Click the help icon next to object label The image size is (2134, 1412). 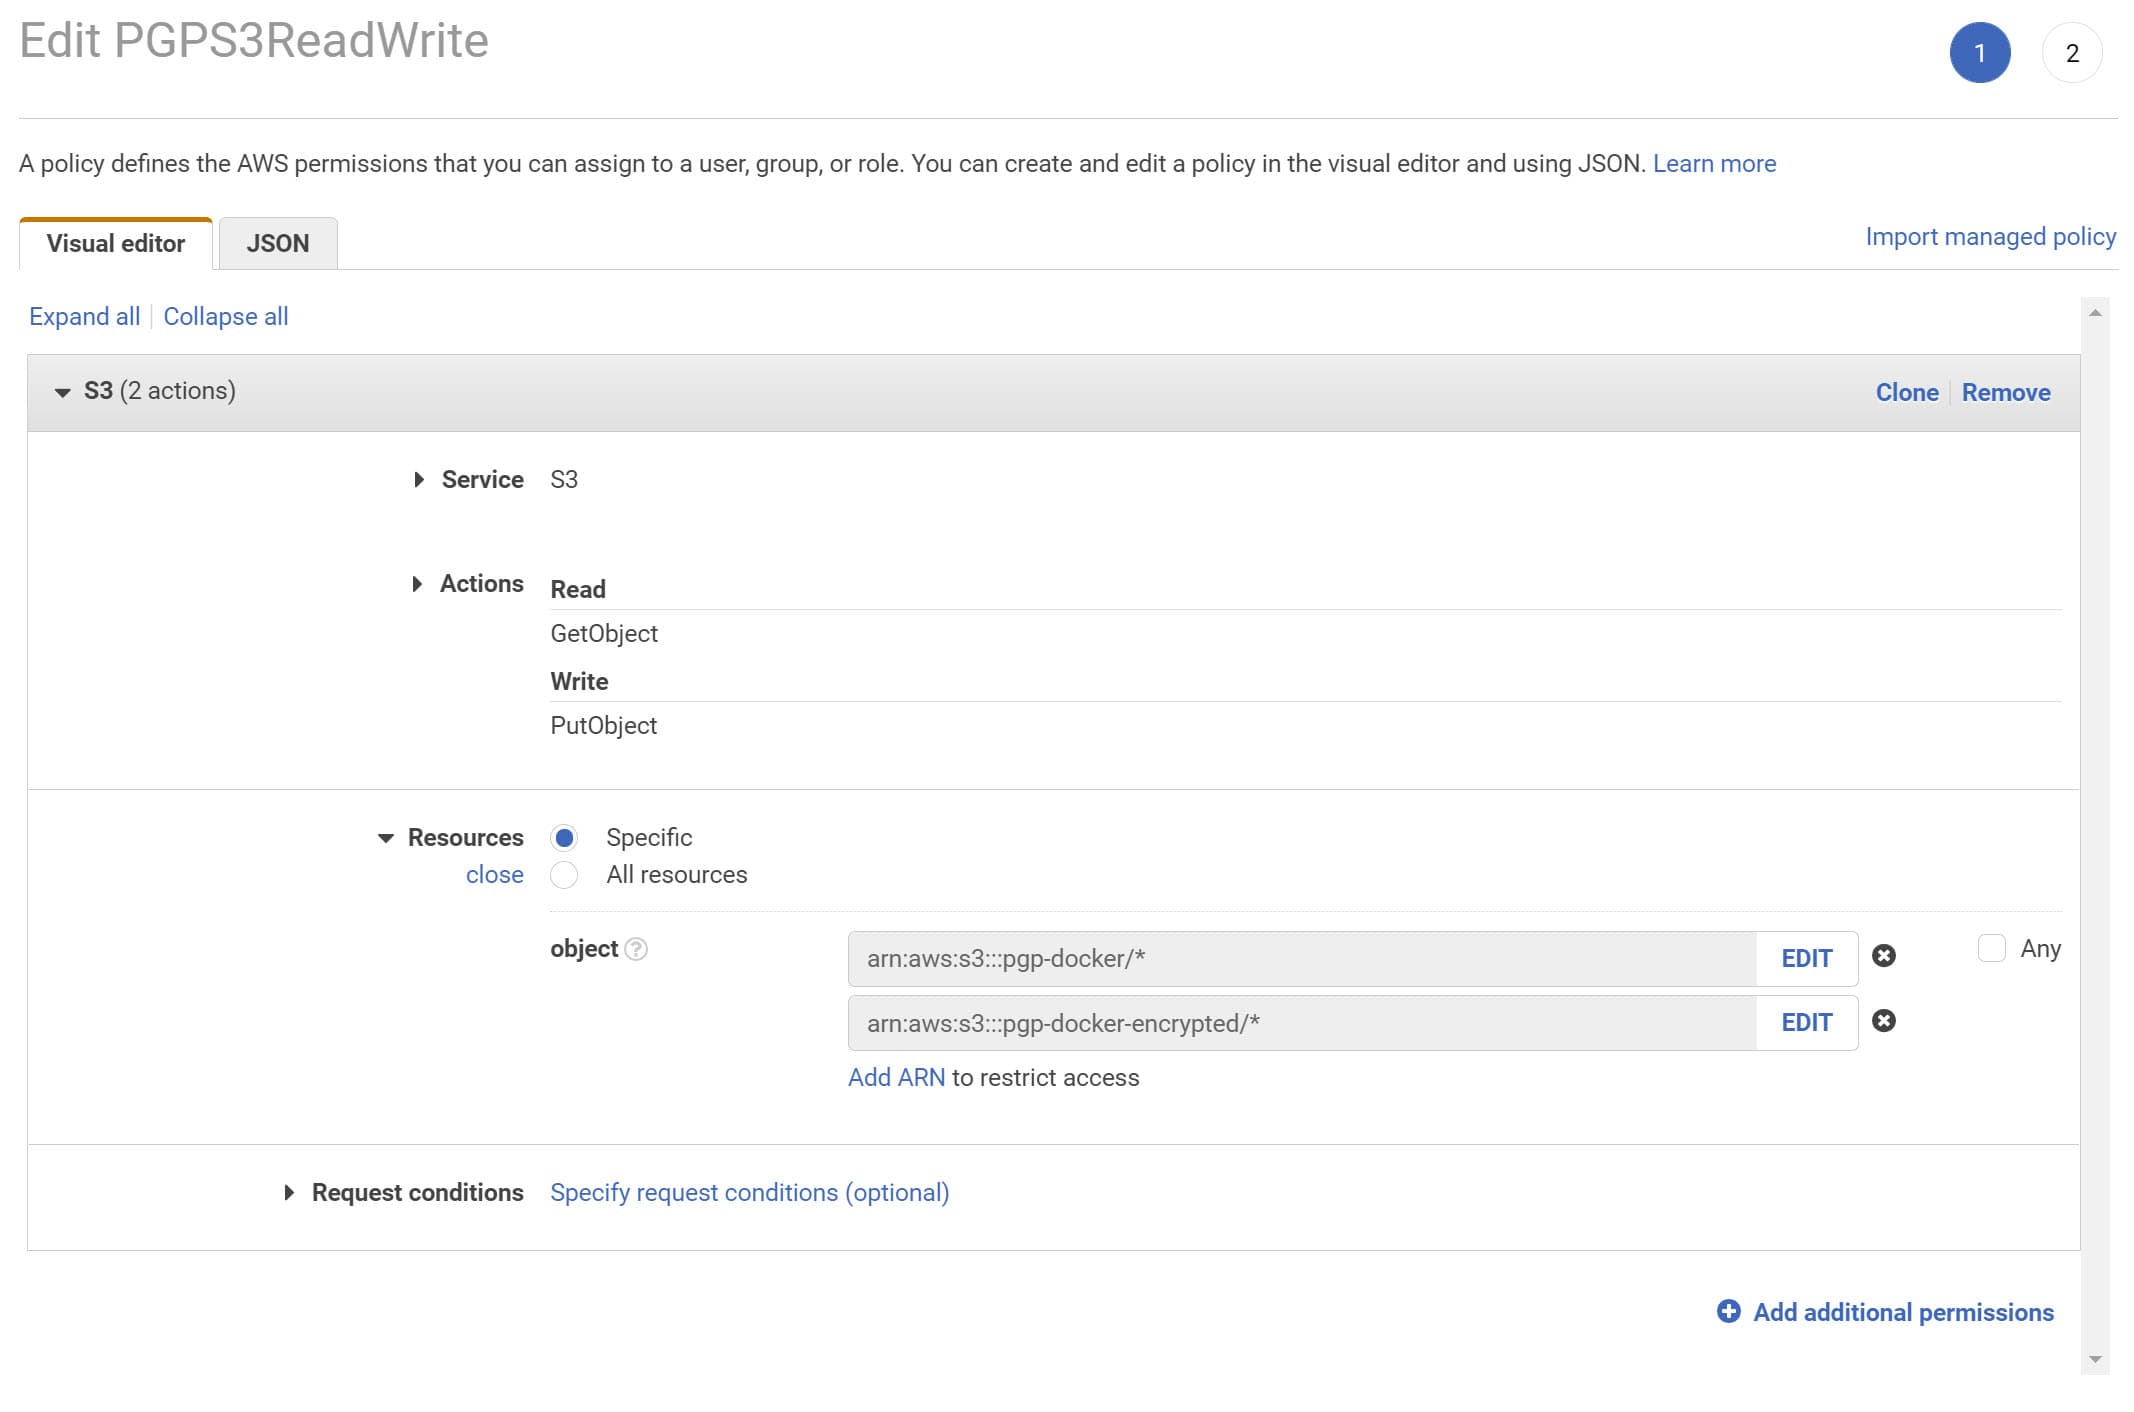pos(637,947)
